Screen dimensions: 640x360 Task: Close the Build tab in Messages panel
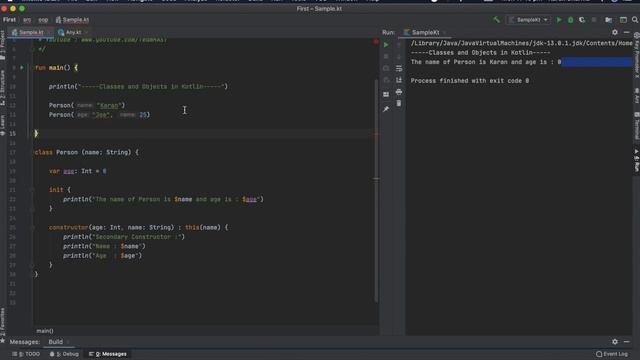click(x=68, y=342)
